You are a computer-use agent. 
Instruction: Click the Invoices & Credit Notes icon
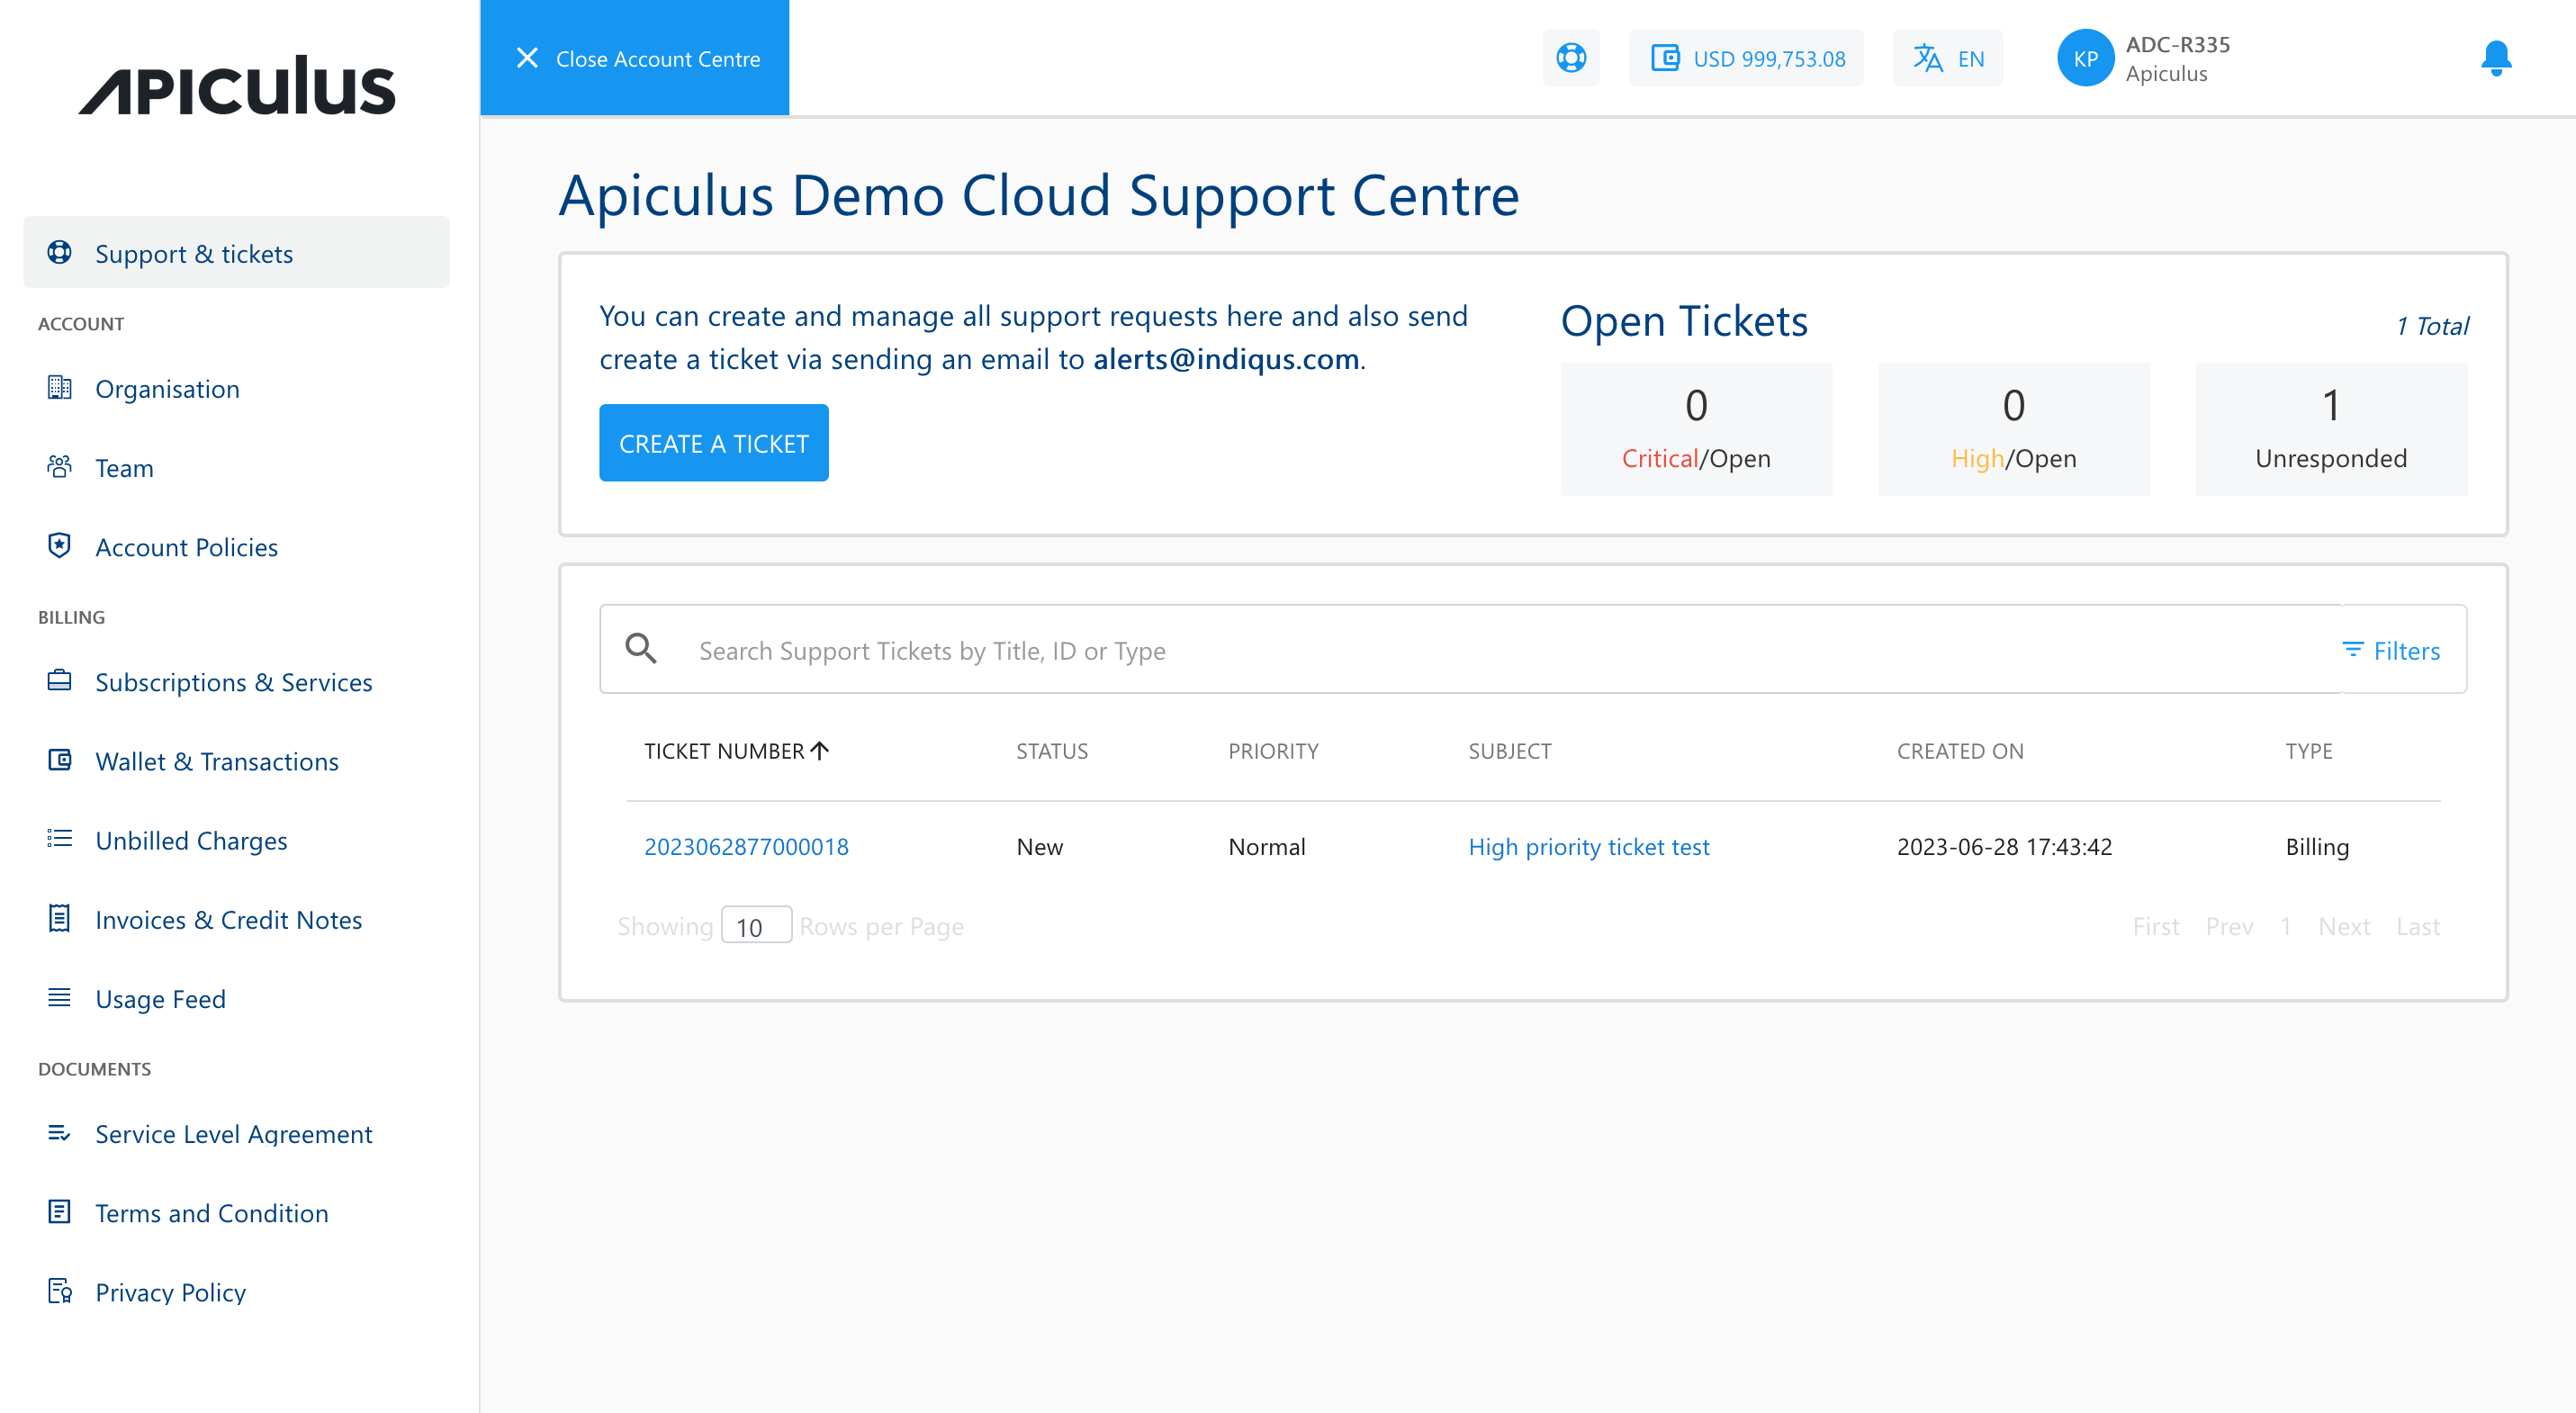coord(60,919)
